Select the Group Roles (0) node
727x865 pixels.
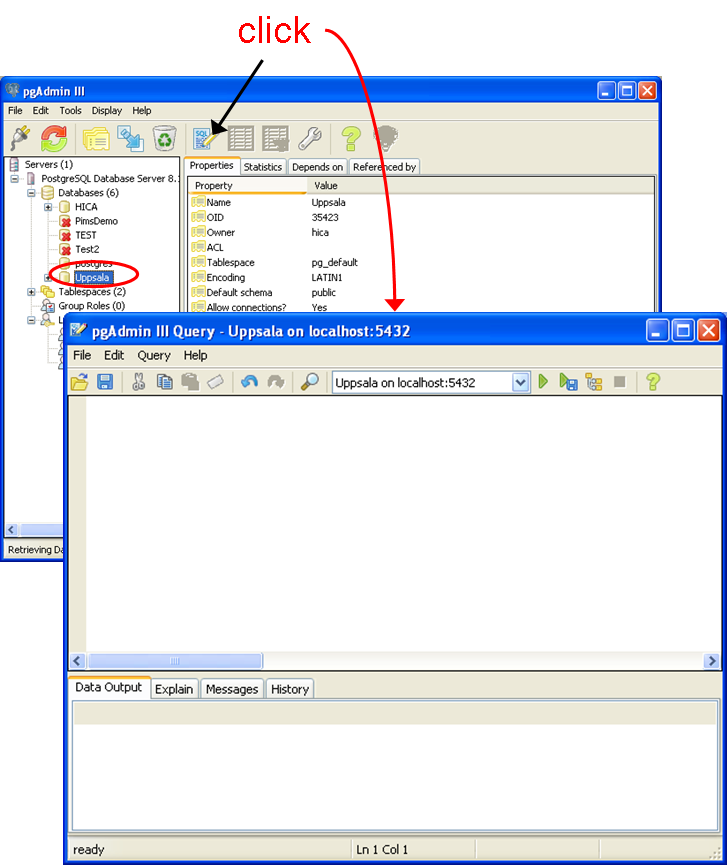point(92,306)
